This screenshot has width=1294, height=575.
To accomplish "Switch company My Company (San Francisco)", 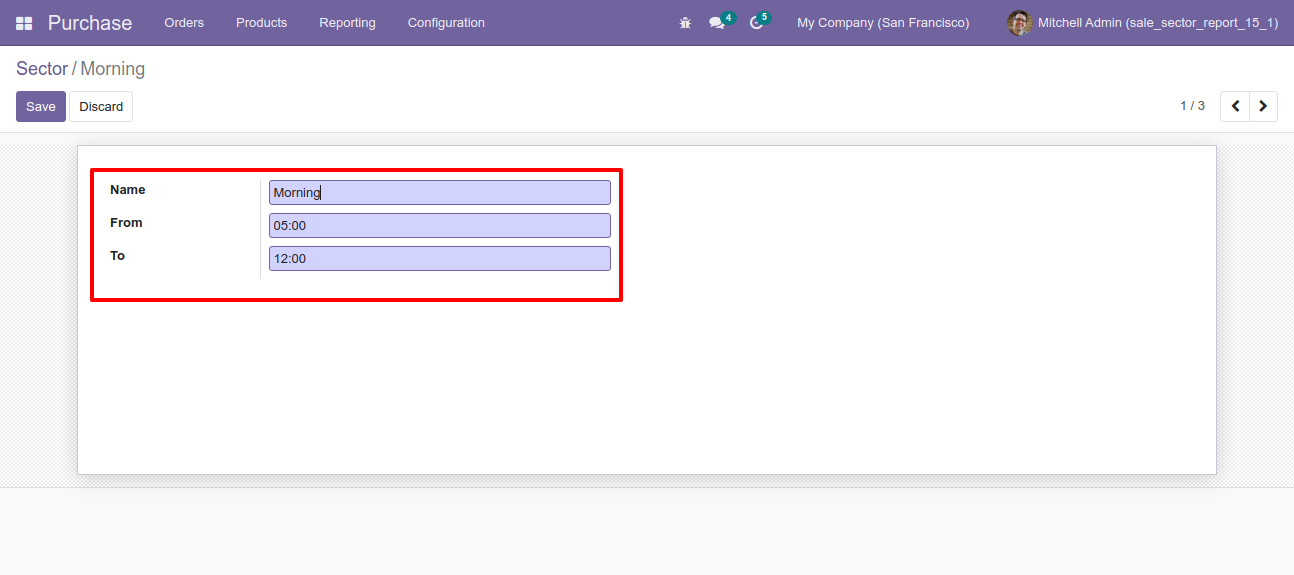I will click(x=883, y=23).
